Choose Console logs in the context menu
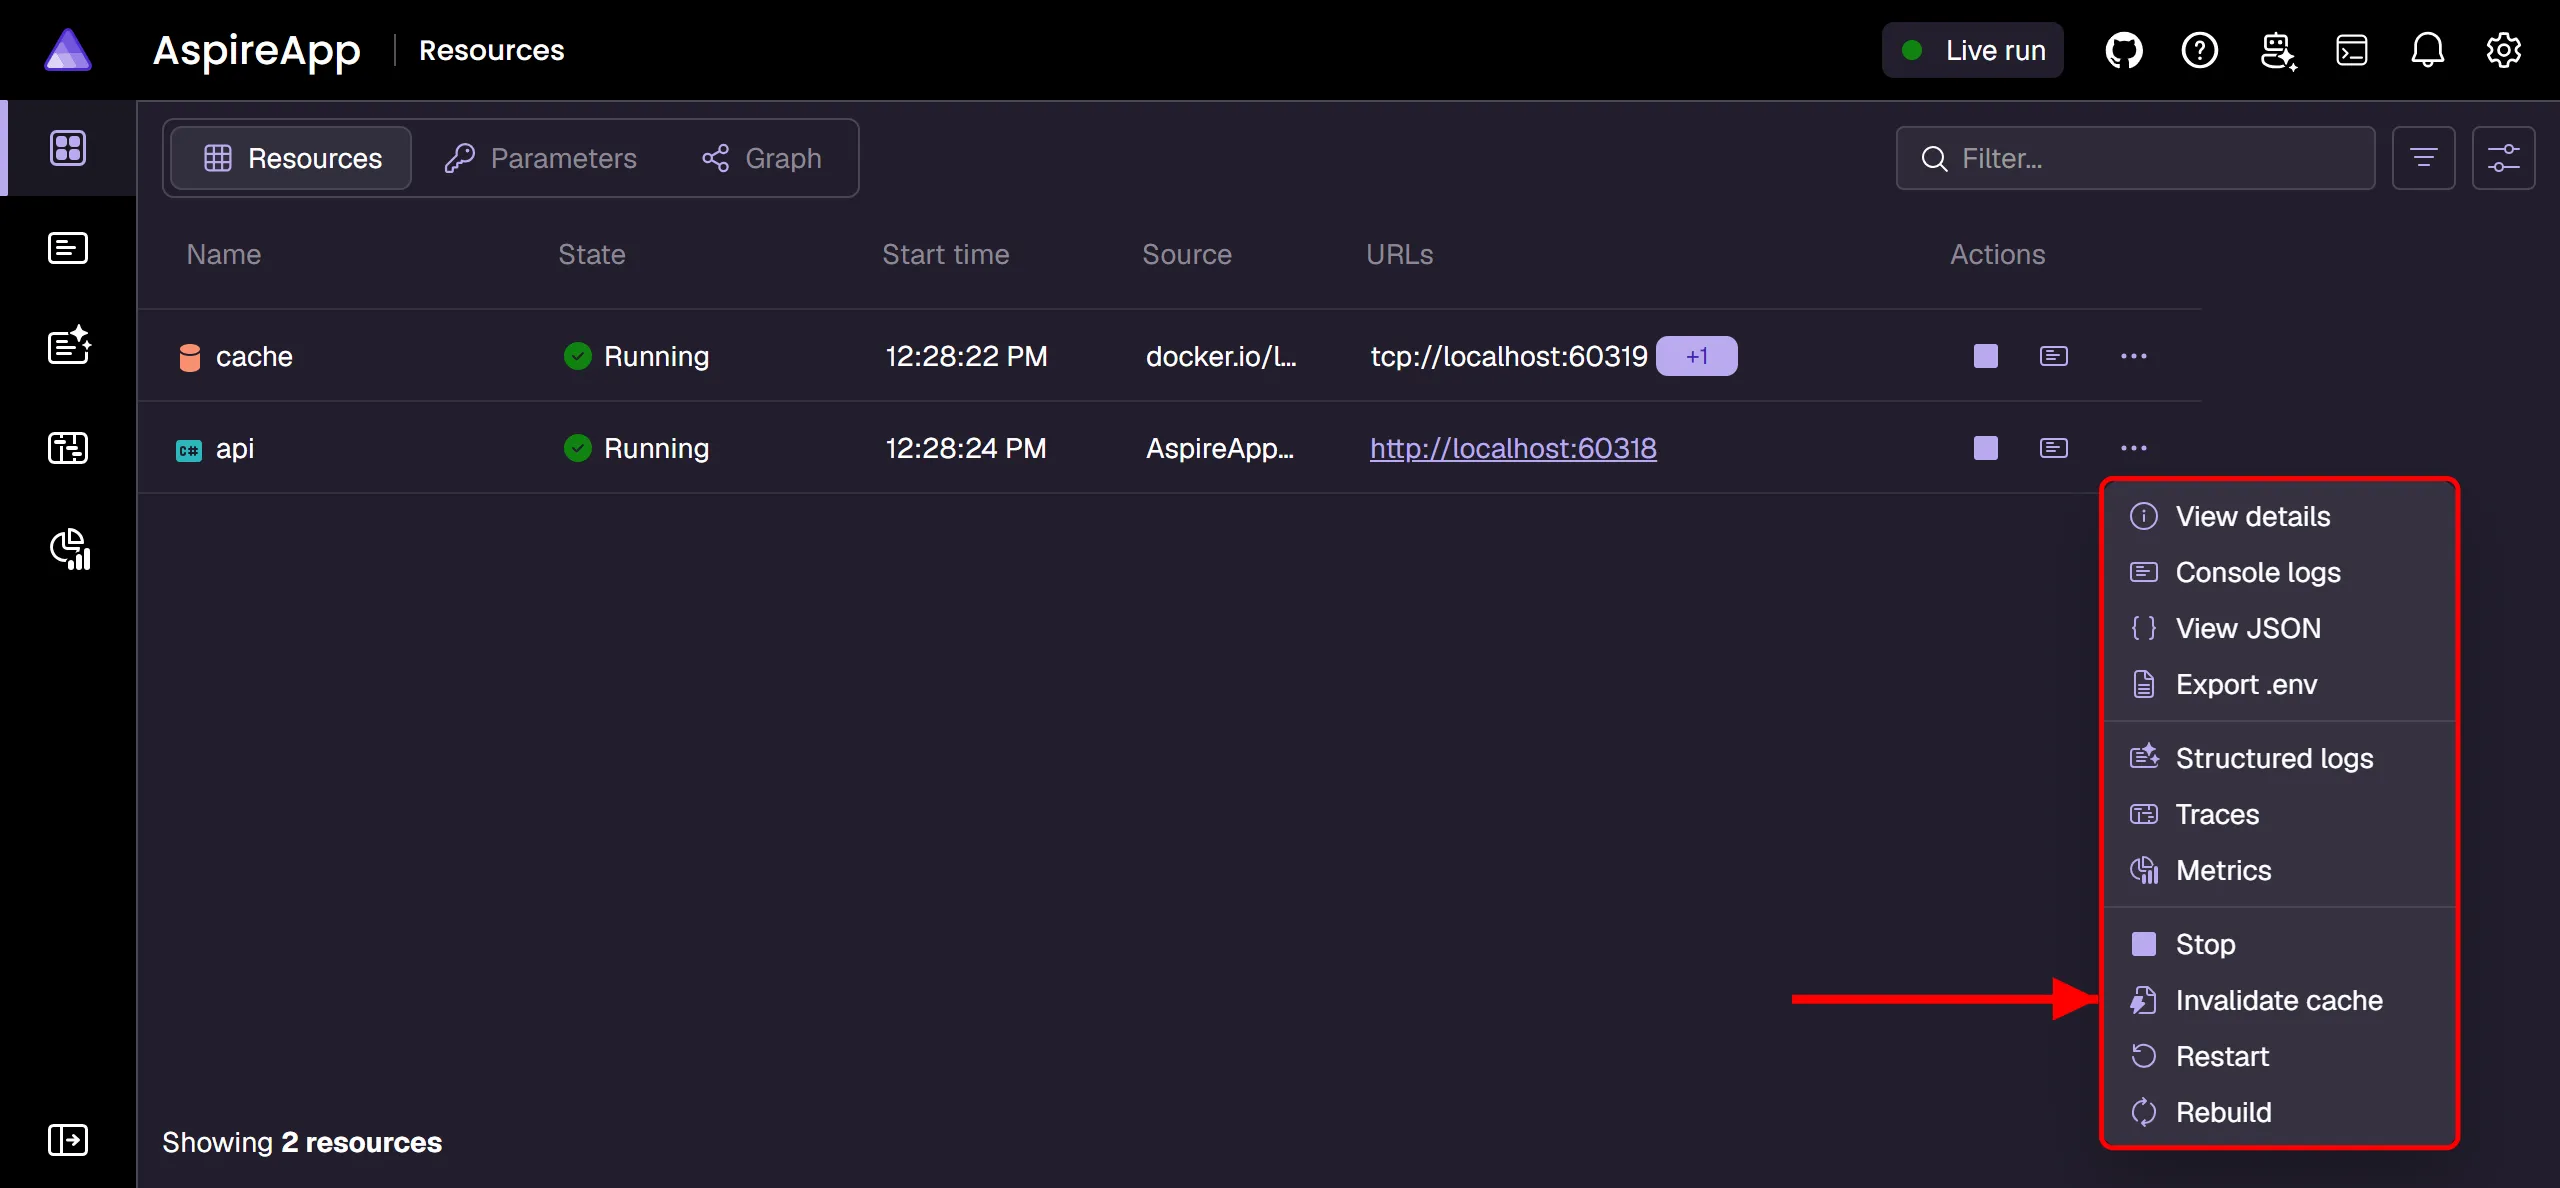This screenshot has height=1188, width=2560. (2280, 572)
